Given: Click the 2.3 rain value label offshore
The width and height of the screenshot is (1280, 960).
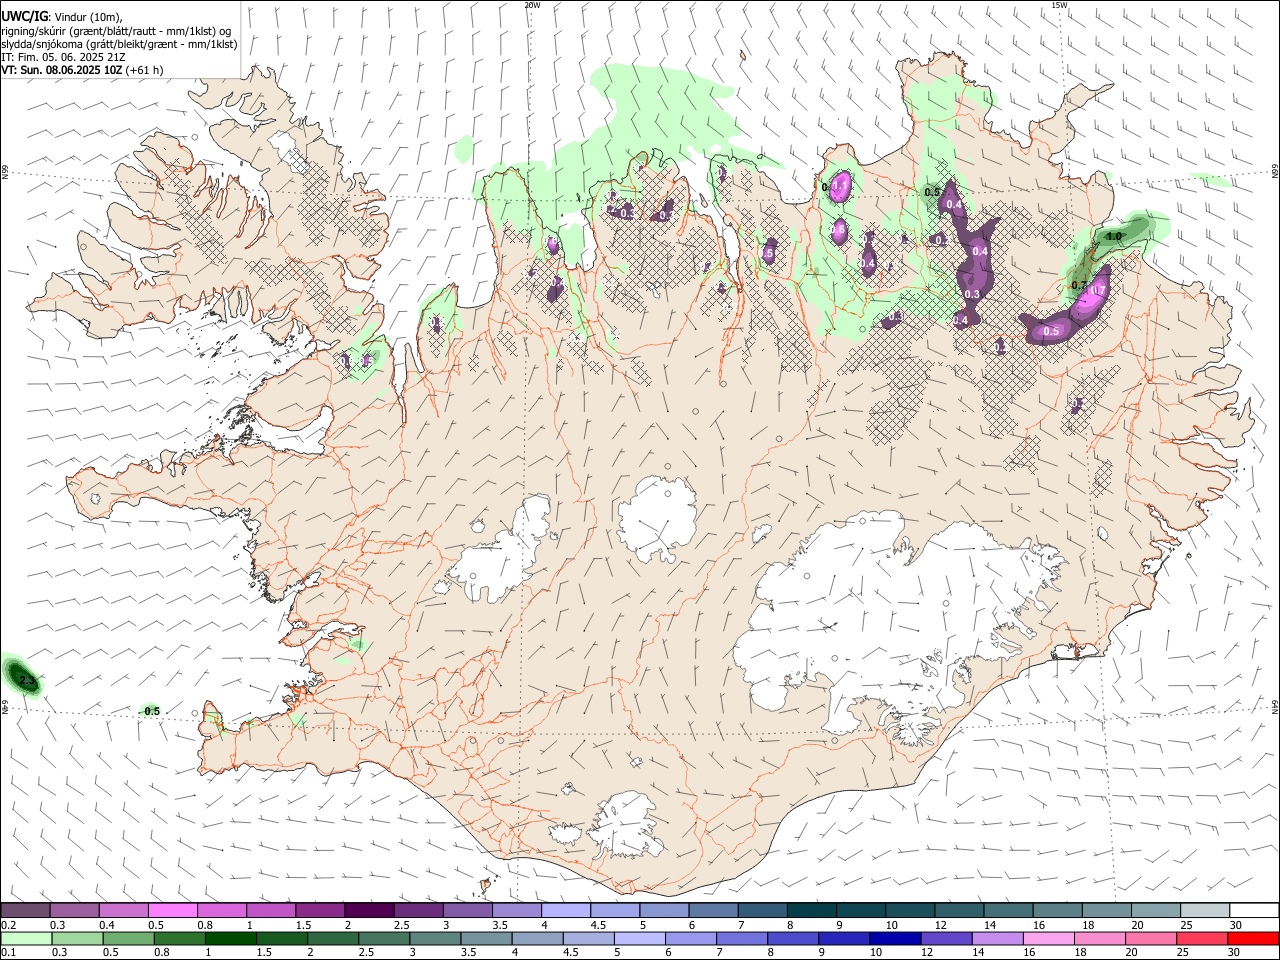Looking at the screenshot, I should [27, 682].
